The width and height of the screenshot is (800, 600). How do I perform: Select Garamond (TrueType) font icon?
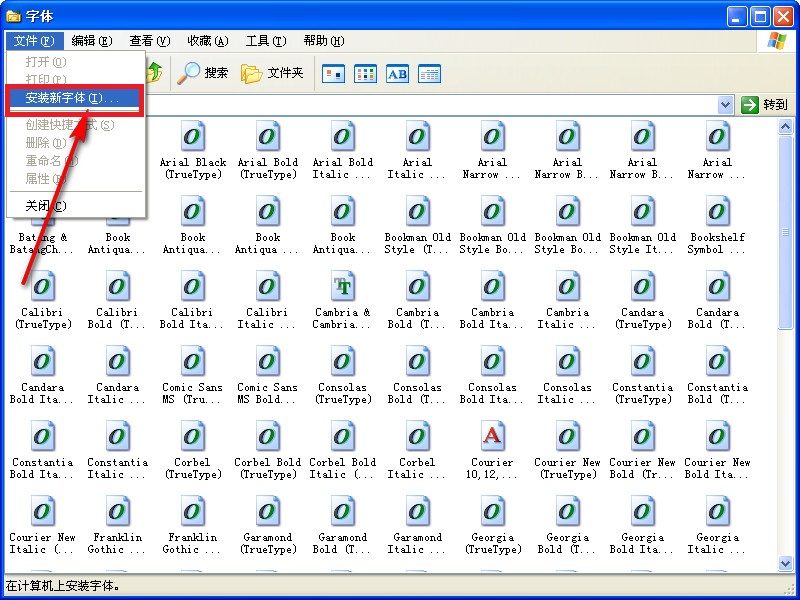click(267, 511)
